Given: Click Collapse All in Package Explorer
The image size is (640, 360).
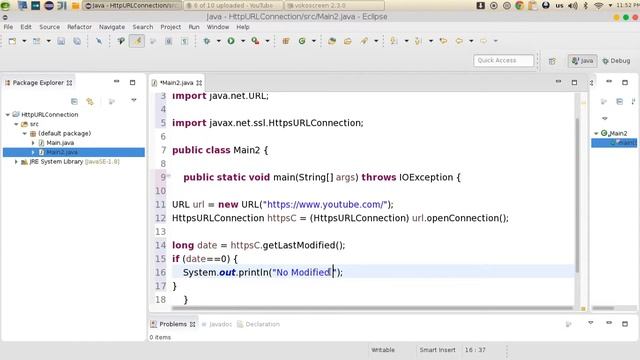Looking at the screenshot, I should (74, 101).
